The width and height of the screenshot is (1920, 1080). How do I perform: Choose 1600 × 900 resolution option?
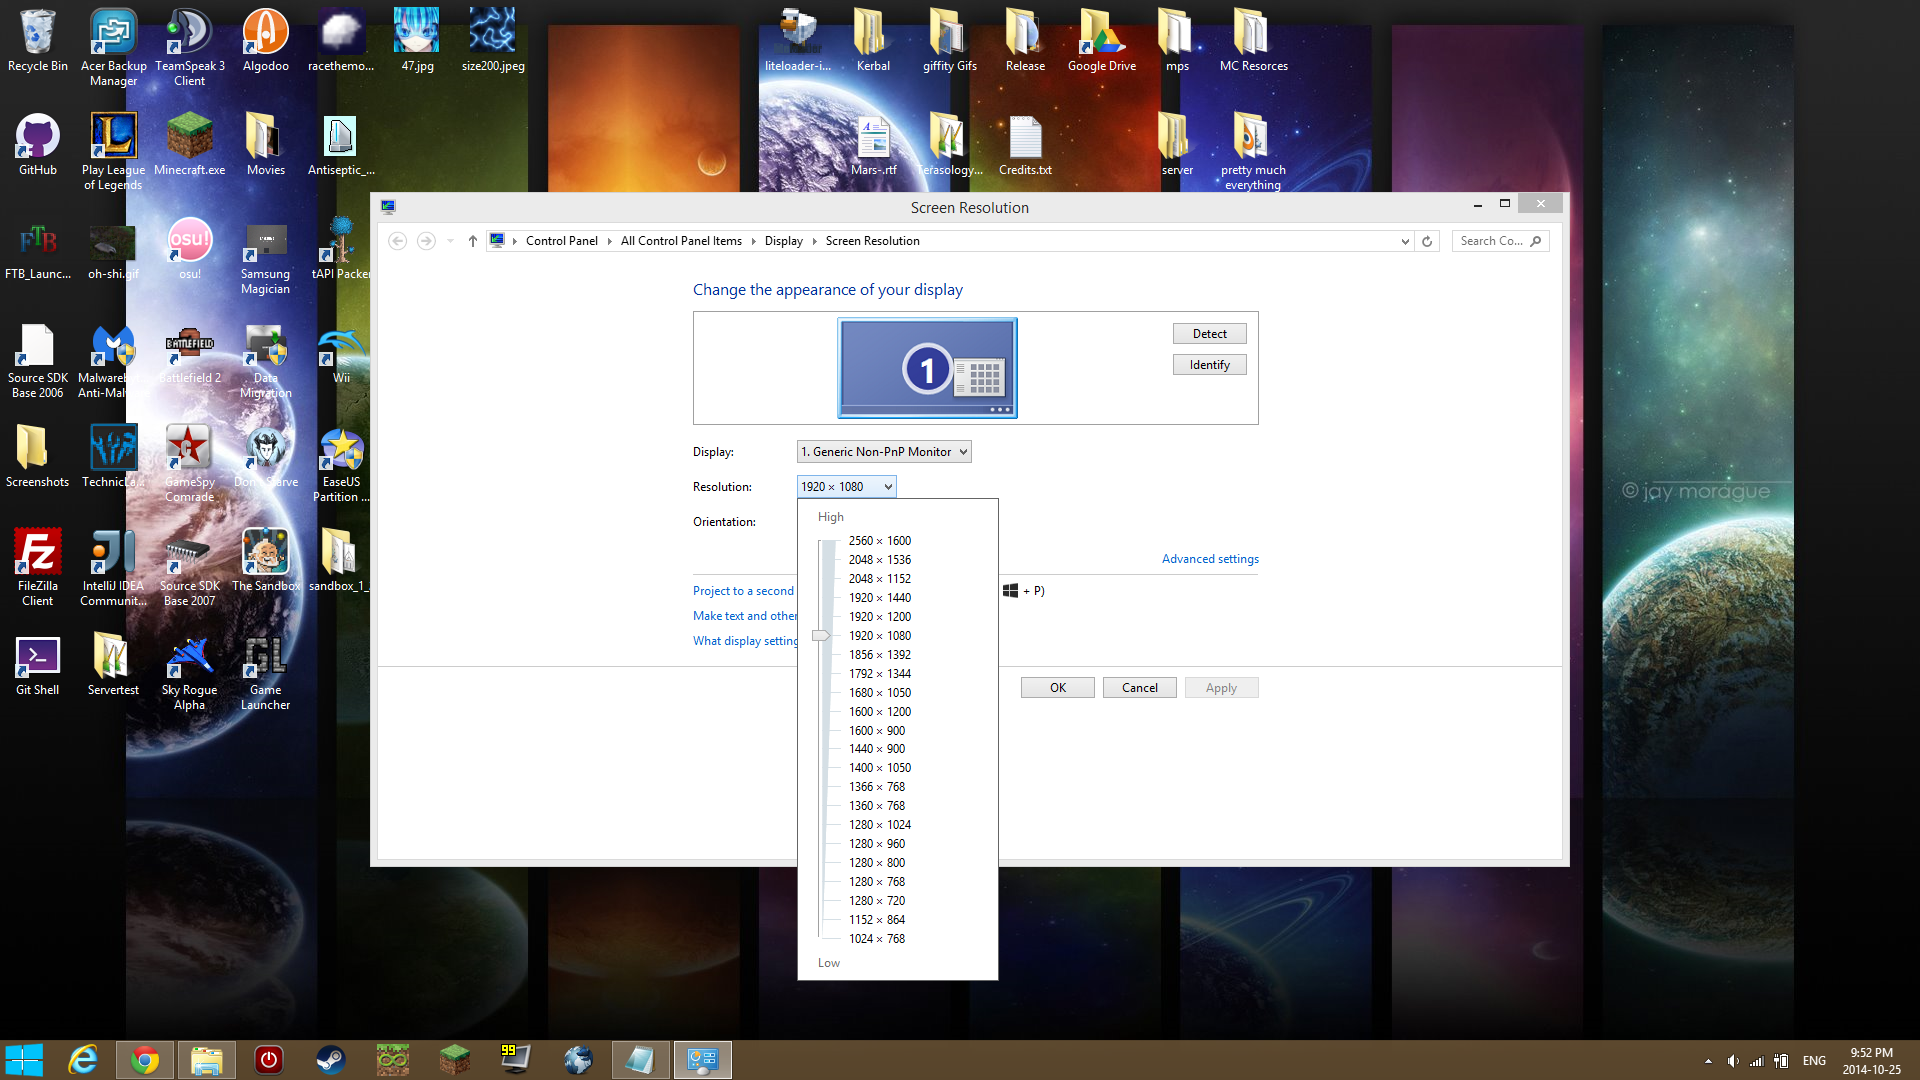point(877,731)
